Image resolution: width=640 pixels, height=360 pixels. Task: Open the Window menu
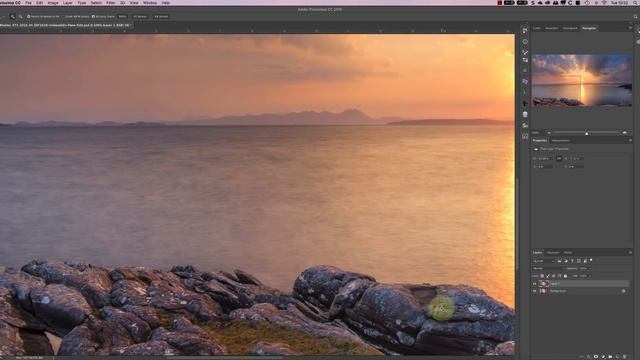click(150, 2)
